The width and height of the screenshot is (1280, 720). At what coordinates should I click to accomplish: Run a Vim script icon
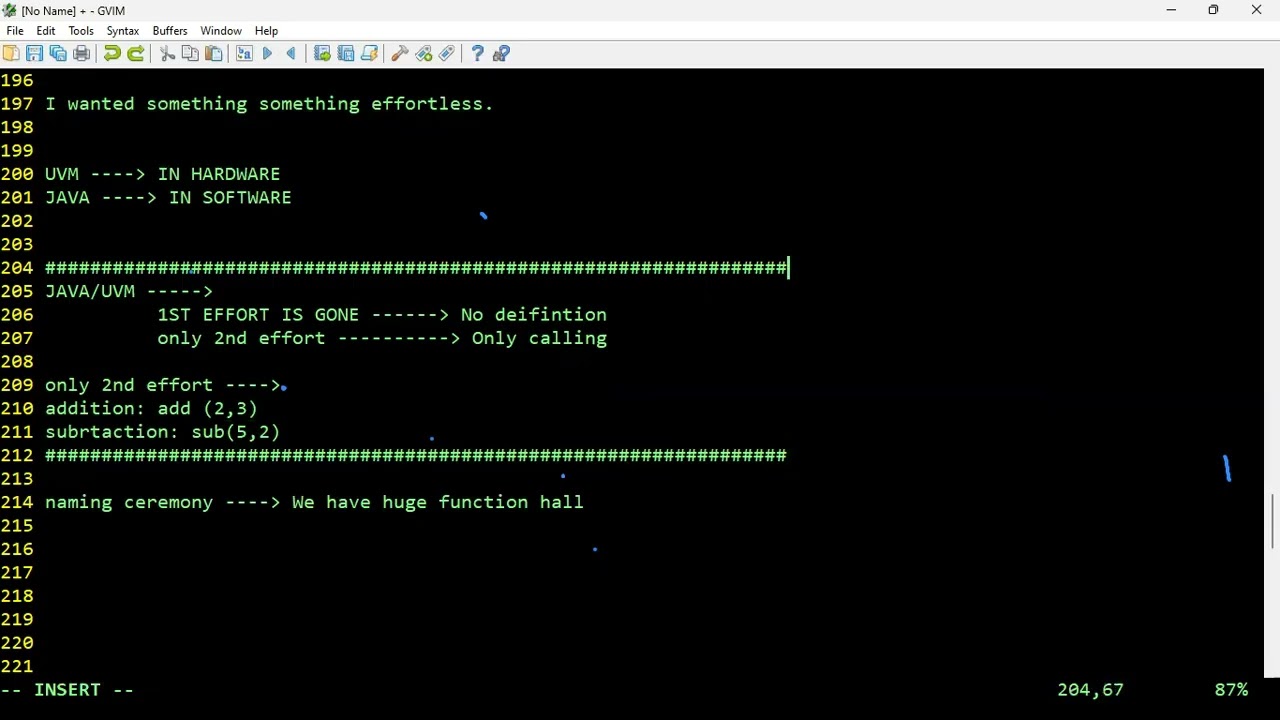[x=369, y=53]
